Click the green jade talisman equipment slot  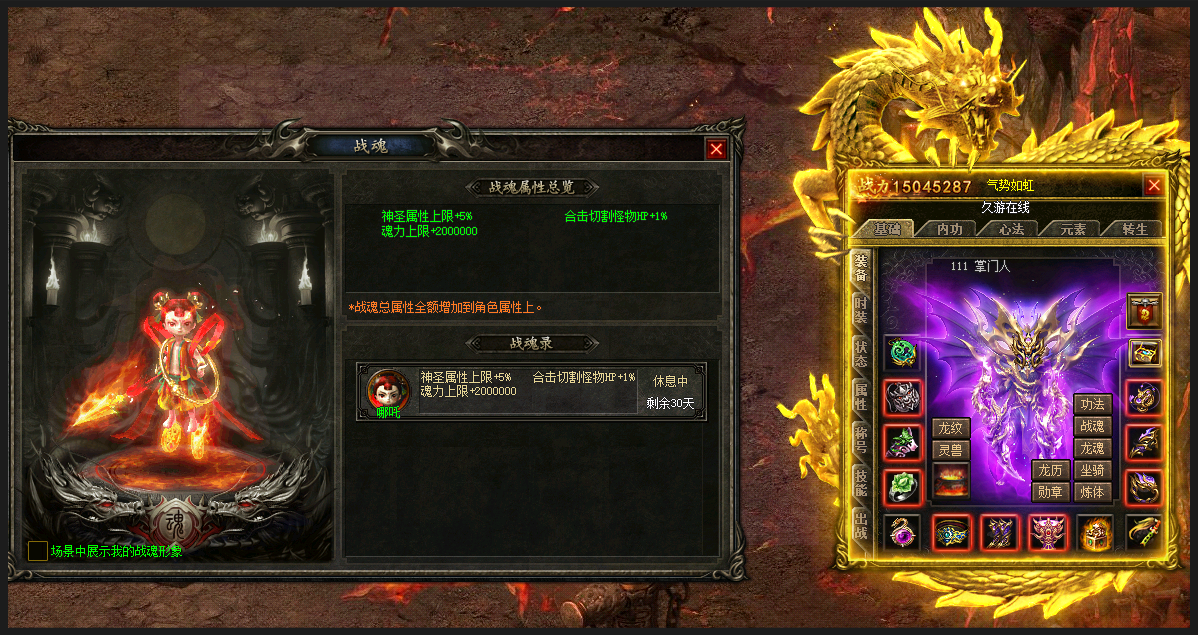(903, 353)
